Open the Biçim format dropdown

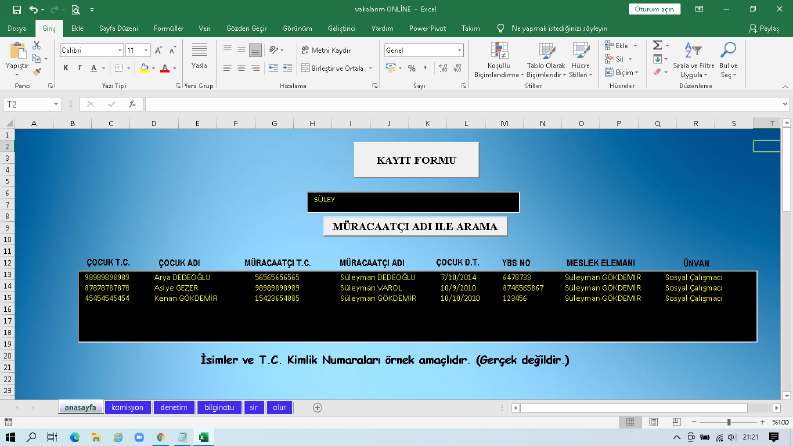click(x=621, y=72)
